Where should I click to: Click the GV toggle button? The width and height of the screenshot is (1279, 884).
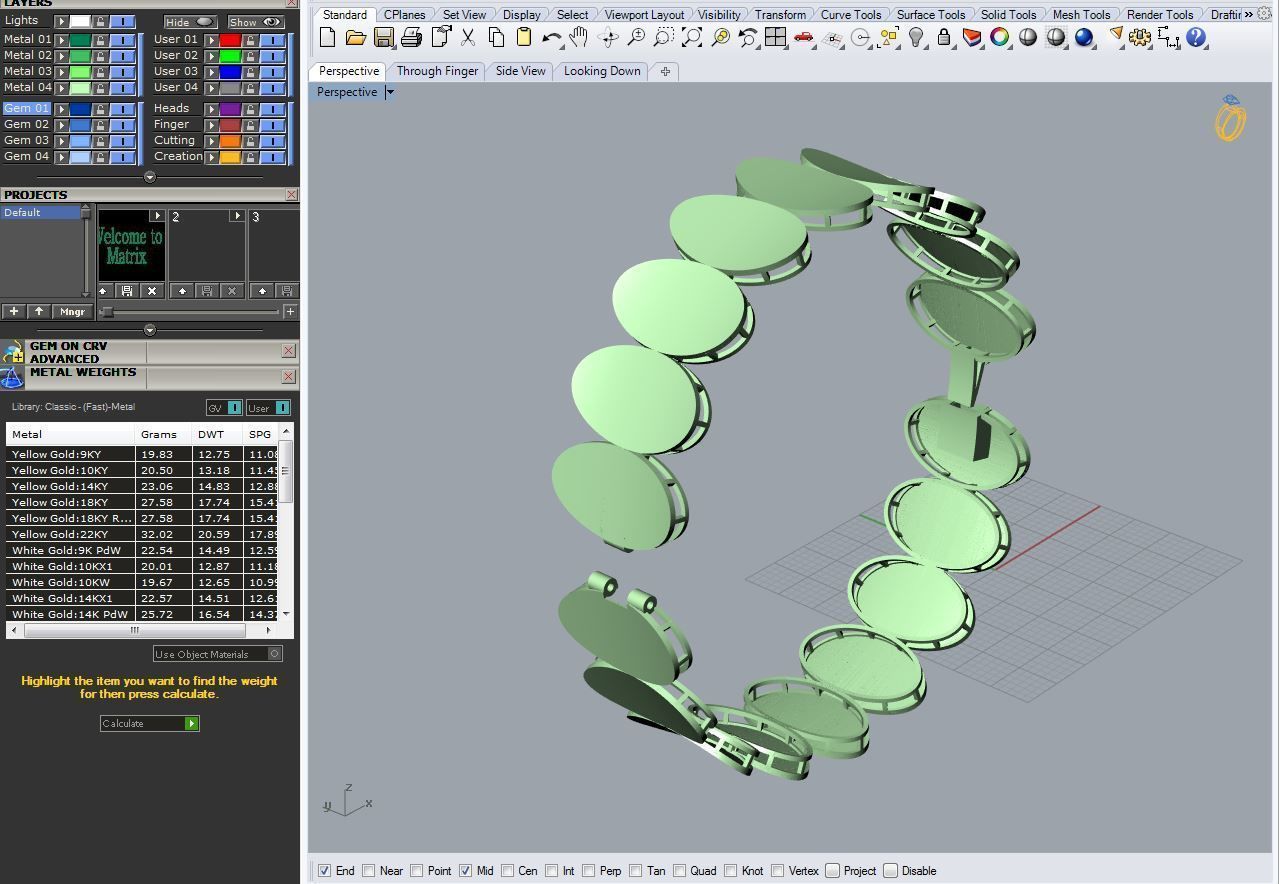224,408
